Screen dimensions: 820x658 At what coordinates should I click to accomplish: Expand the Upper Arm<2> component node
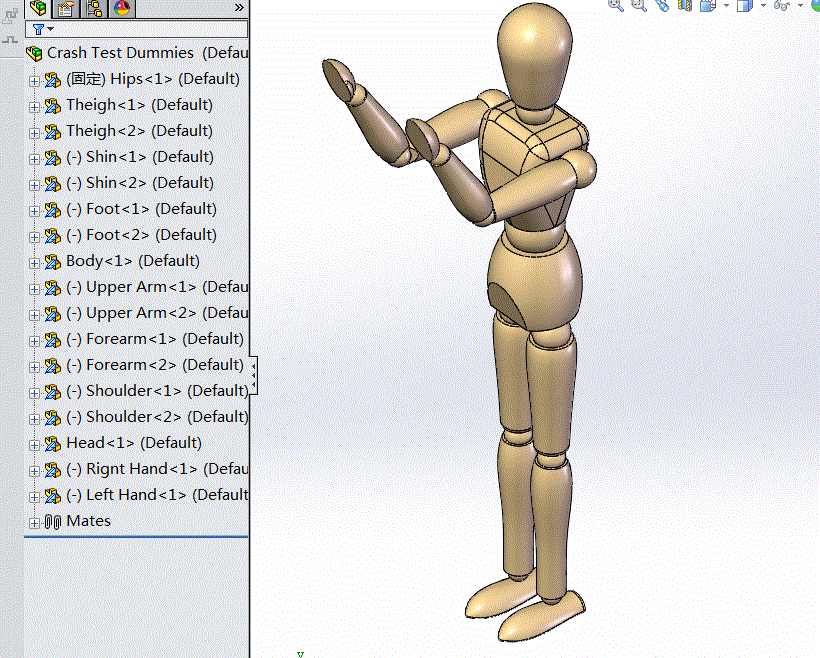pyautogui.click(x=34, y=315)
